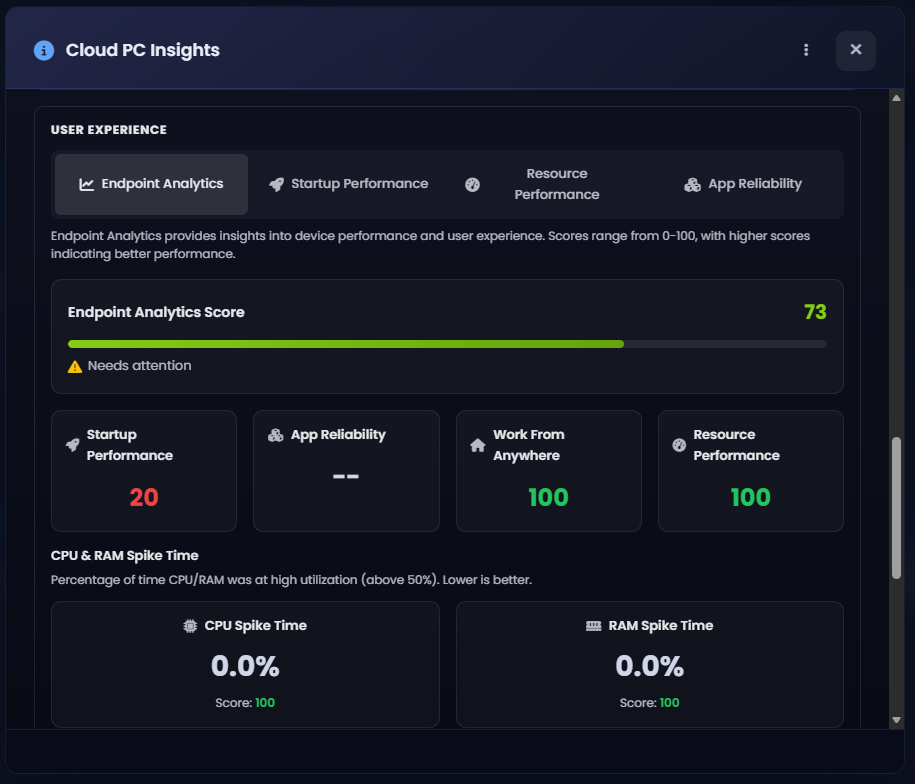Click the memory icon next to RAM Spike Time
Image resolution: width=915 pixels, height=784 pixels.
[593, 626]
